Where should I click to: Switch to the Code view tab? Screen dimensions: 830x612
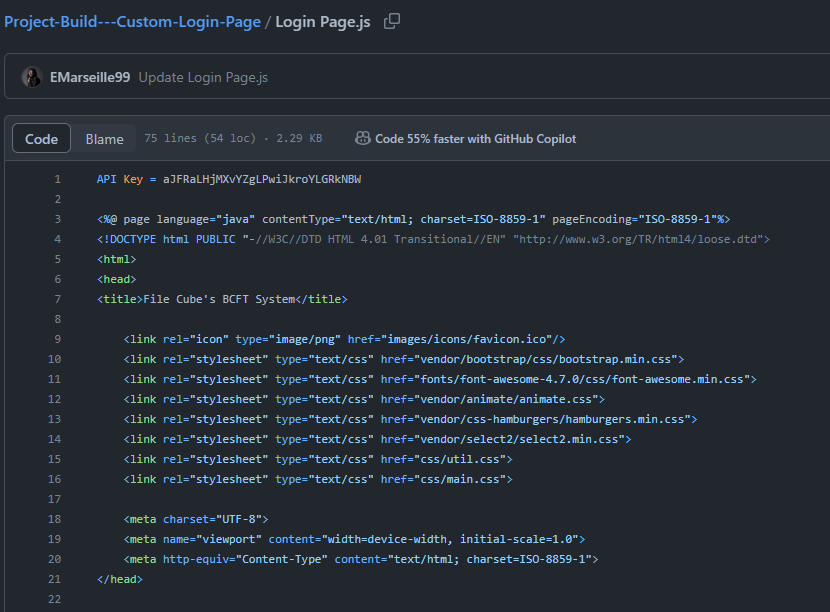[x=41, y=139]
